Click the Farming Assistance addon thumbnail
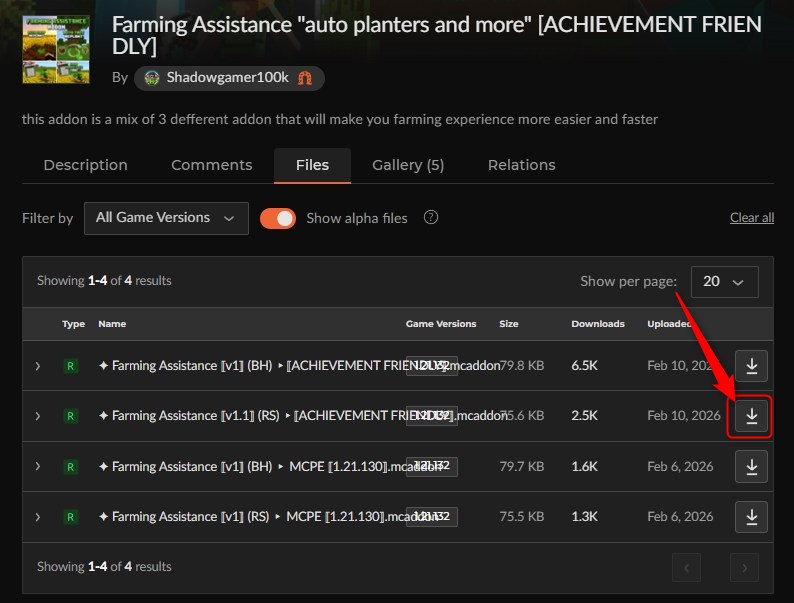 [56, 49]
